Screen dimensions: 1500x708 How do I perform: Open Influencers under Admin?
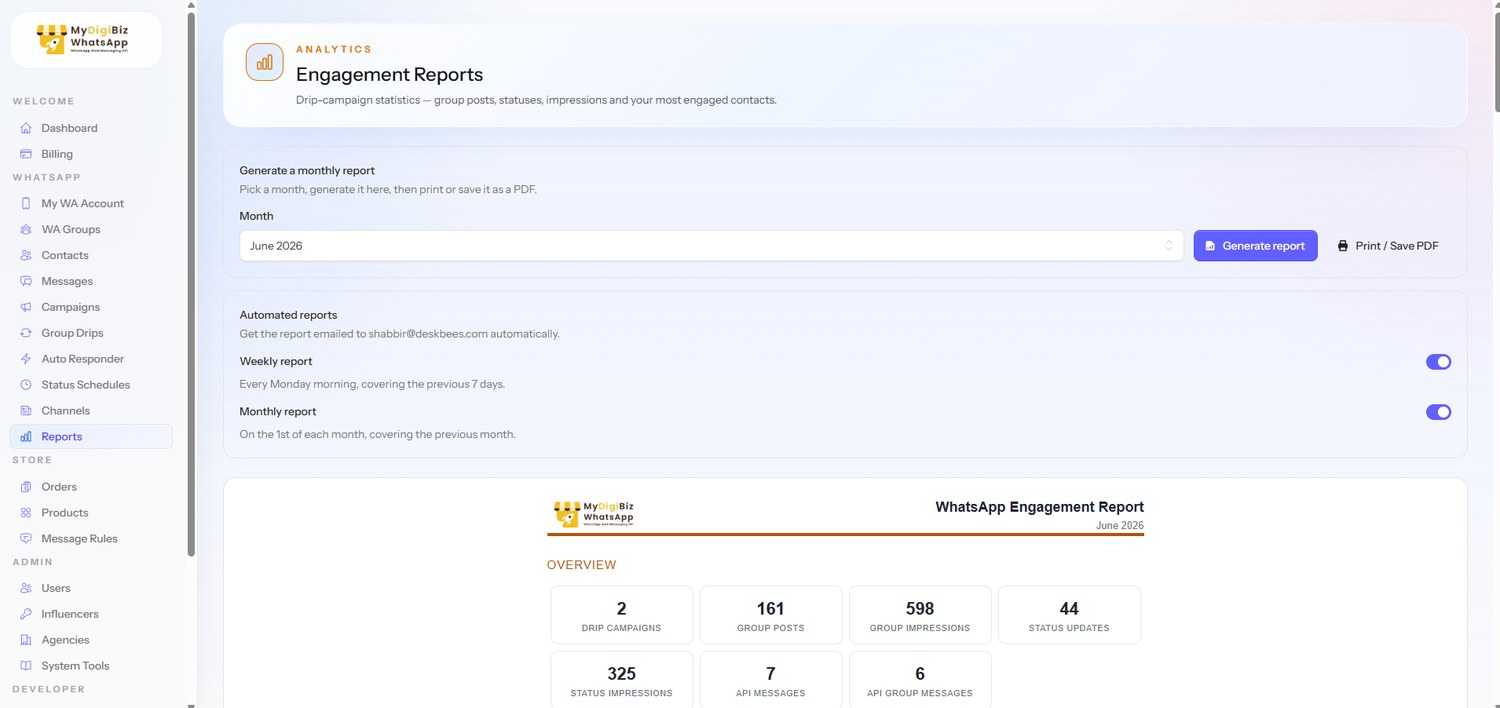91,614
